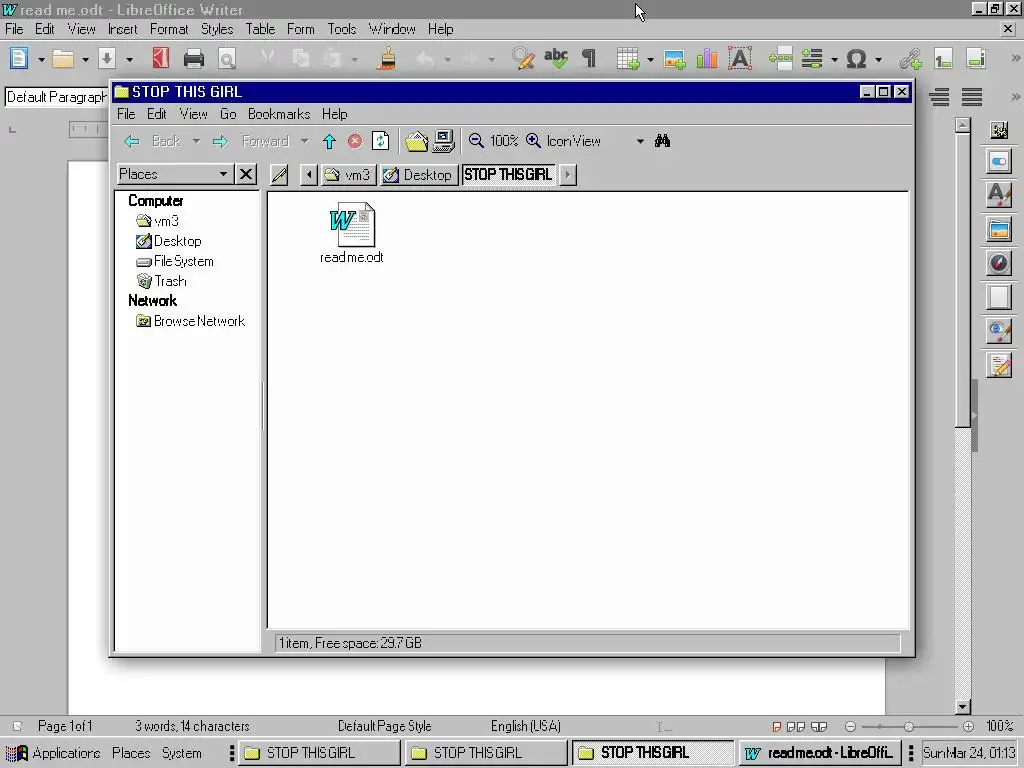Image resolution: width=1024 pixels, height=768 pixels.
Task: Toggle location text entry pencil button
Action: tap(279, 175)
